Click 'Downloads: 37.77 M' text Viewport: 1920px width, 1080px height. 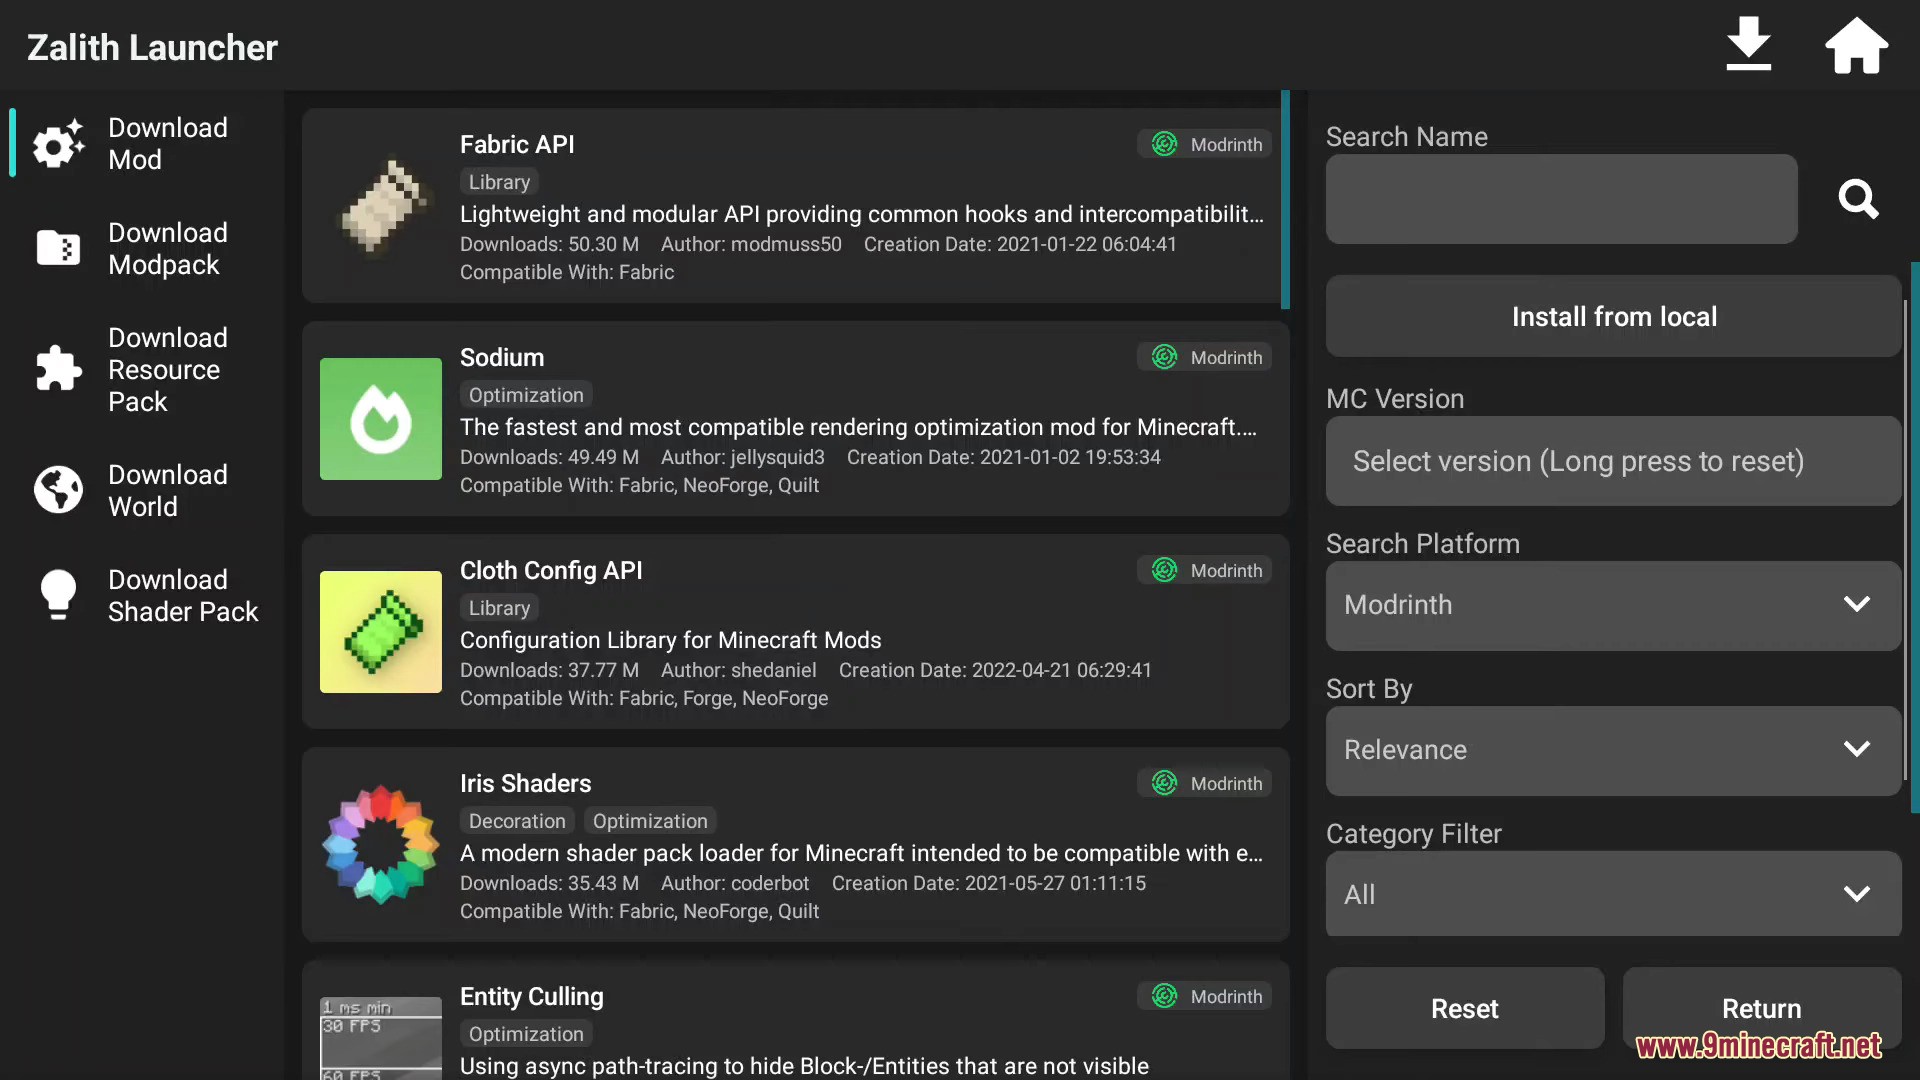tap(549, 670)
